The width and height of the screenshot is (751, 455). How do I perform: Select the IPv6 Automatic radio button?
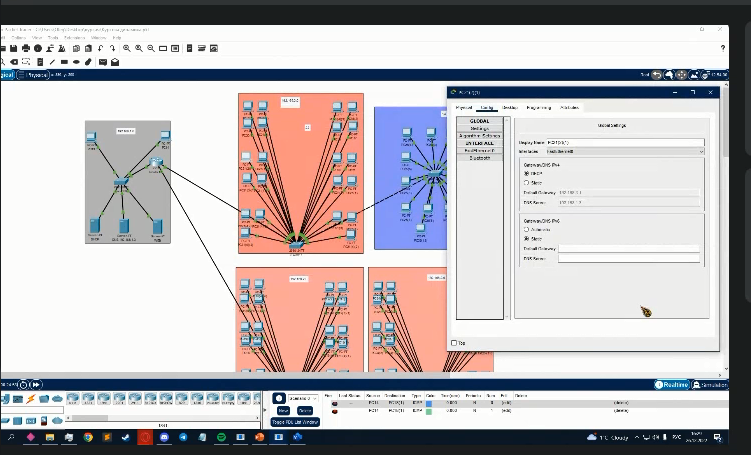coord(527,228)
